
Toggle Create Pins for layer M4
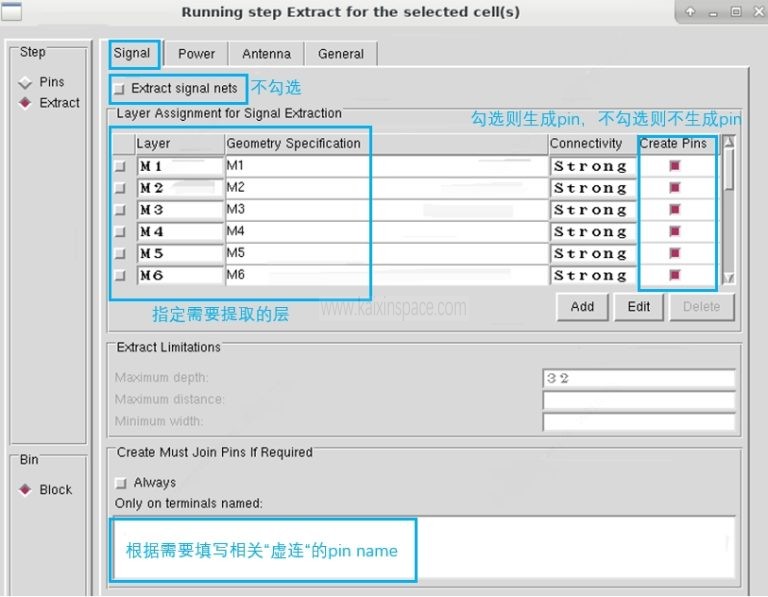(675, 232)
